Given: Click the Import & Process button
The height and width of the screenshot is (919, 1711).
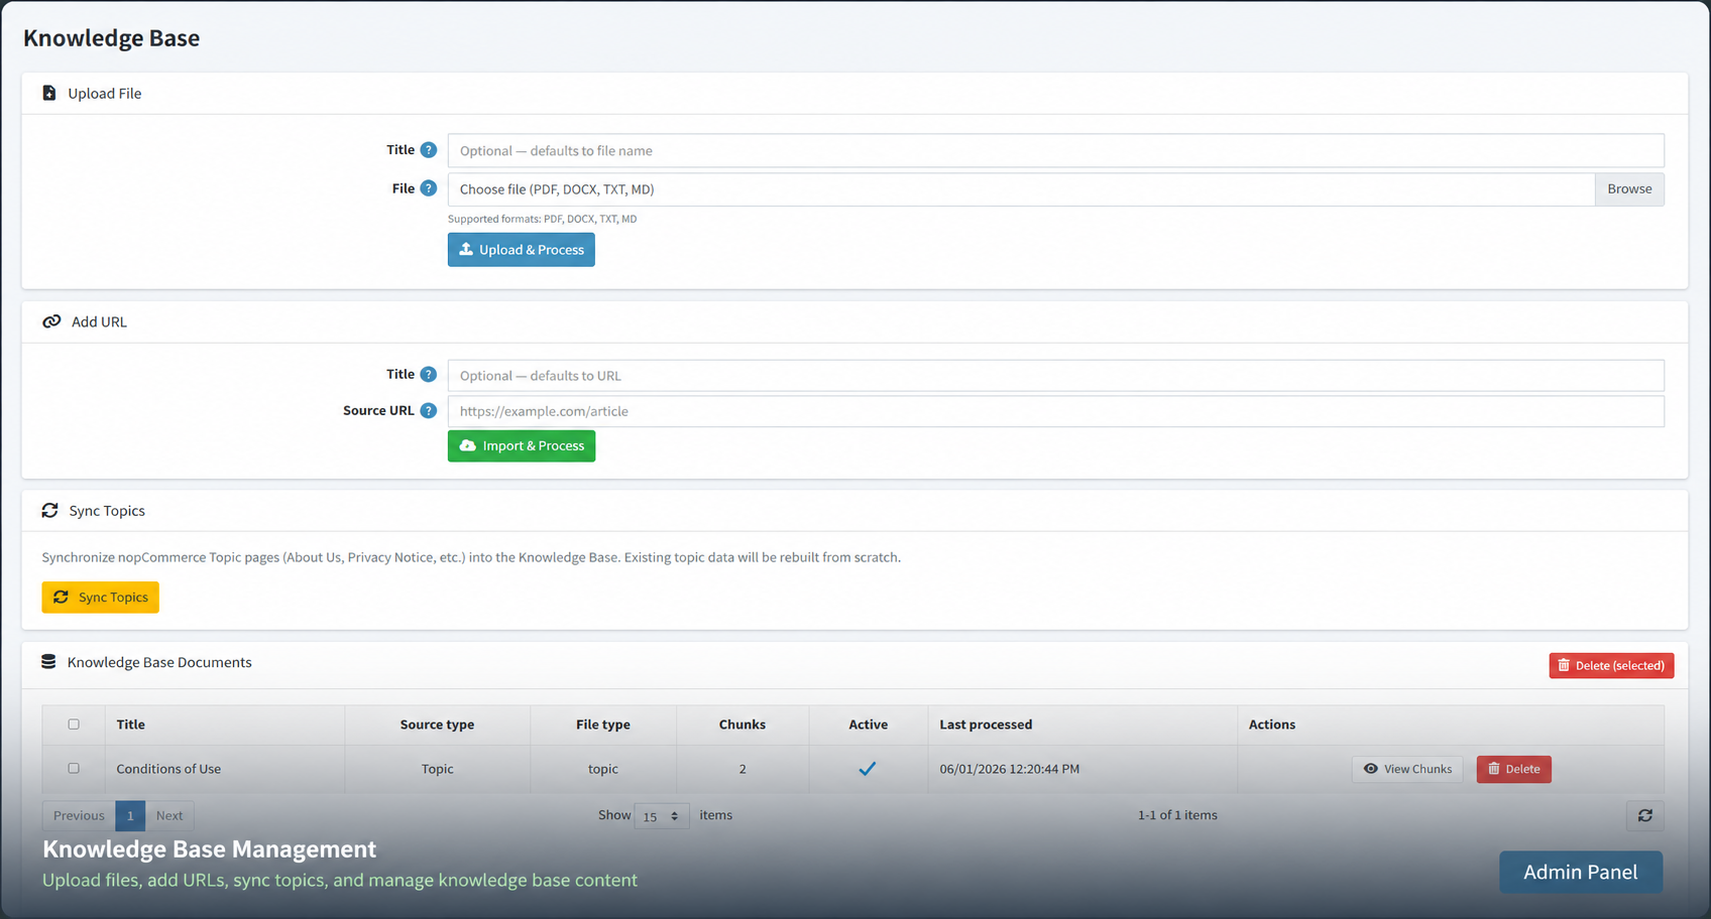Looking at the screenshot, I should tap(521, 446).
